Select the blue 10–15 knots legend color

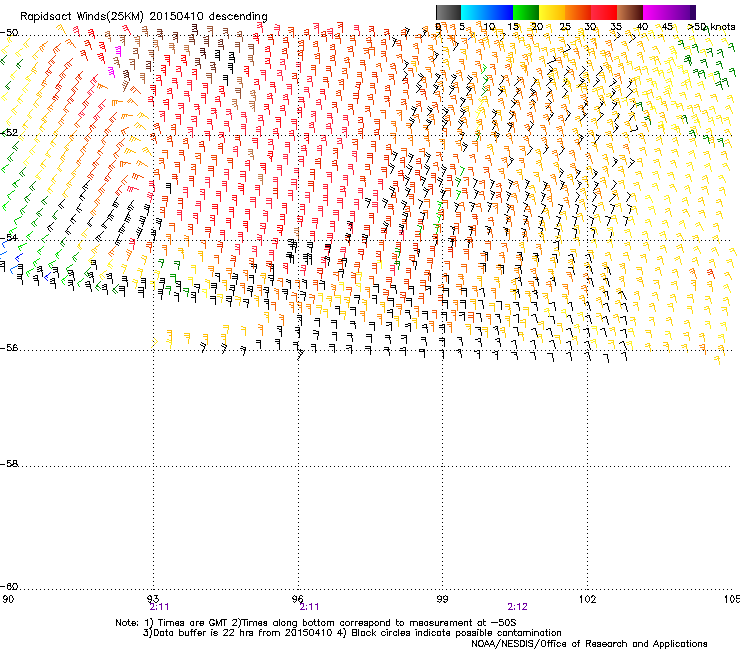pyautogui.click(x=500, y=12)
